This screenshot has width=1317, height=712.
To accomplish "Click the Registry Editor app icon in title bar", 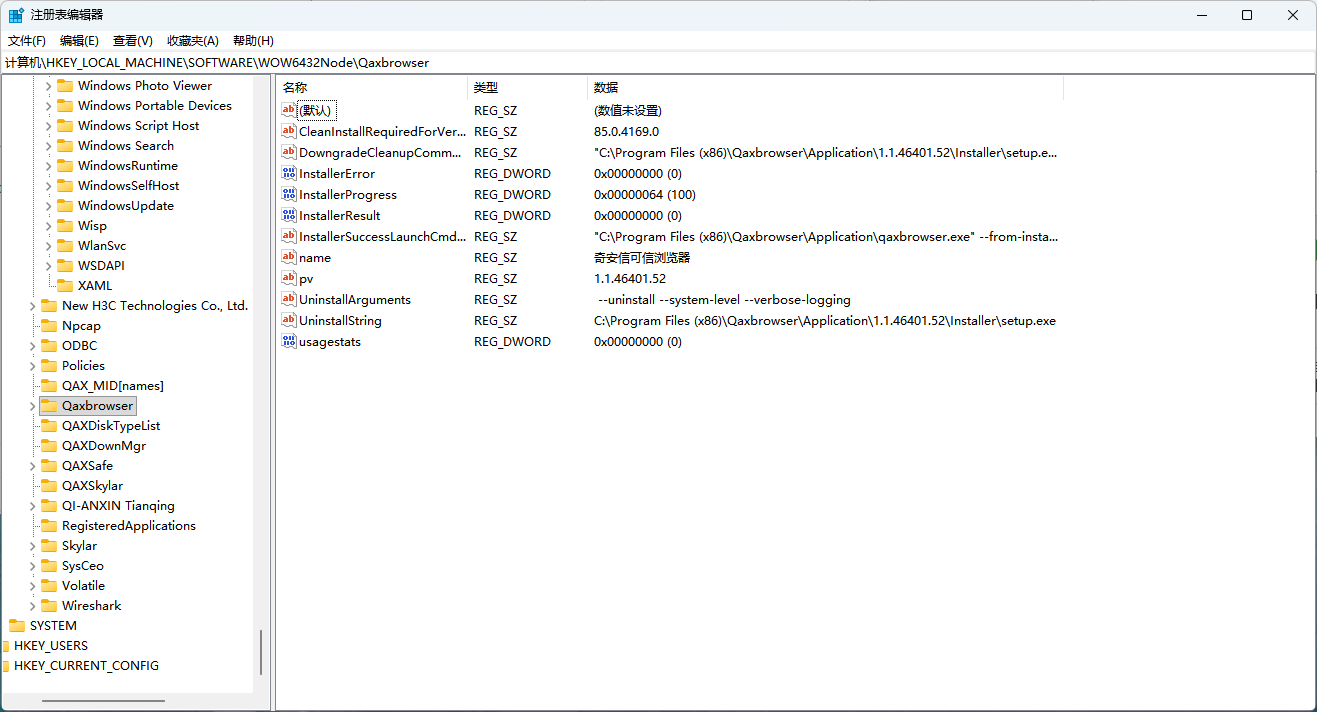I will tap(17, 15).
